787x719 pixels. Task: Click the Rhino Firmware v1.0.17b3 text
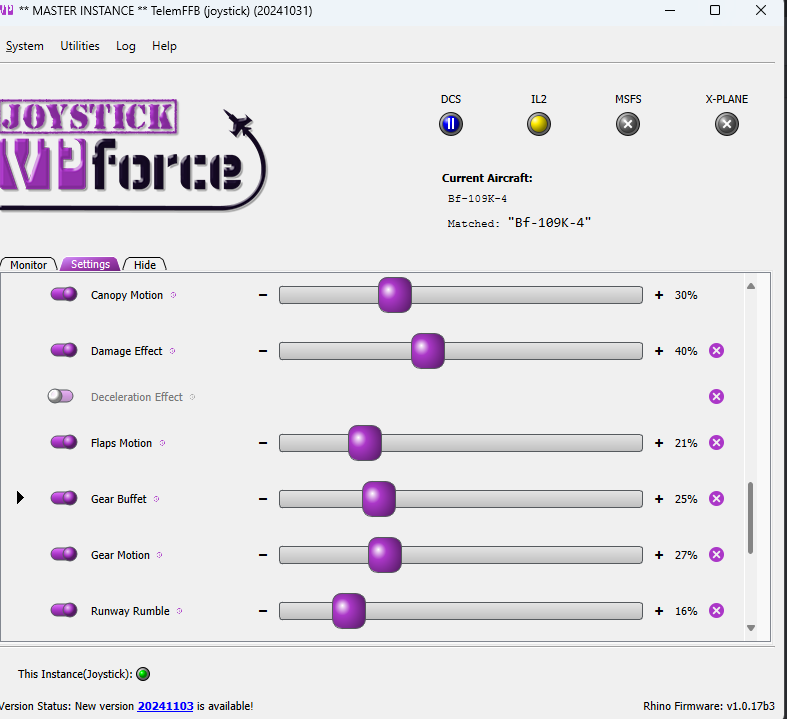[709, 706]
